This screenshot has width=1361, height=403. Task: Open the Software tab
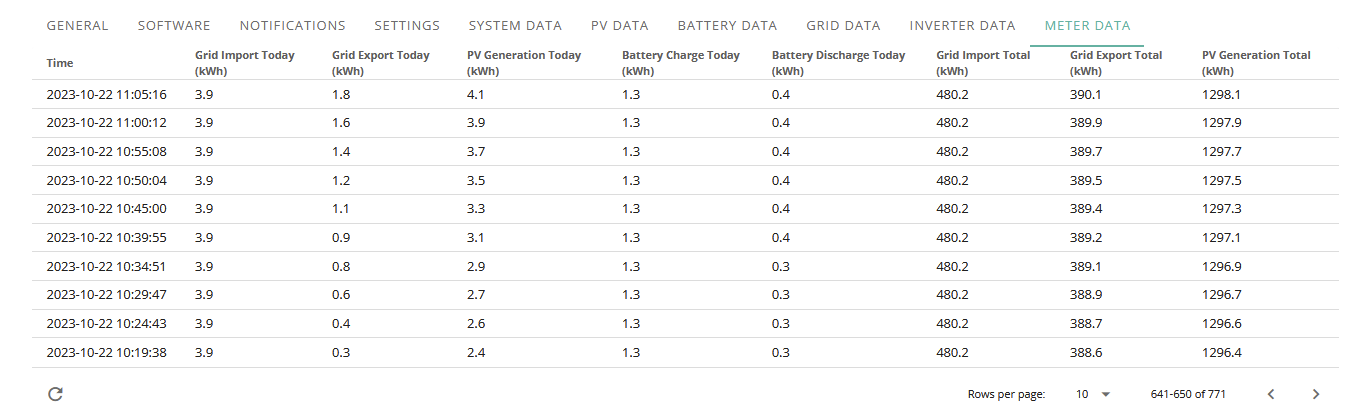174,25
